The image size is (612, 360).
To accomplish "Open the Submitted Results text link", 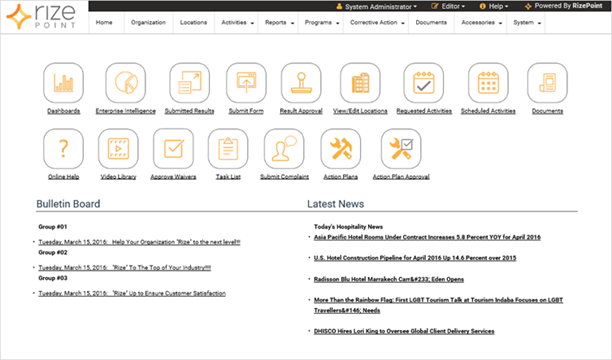I will point(189,111).
